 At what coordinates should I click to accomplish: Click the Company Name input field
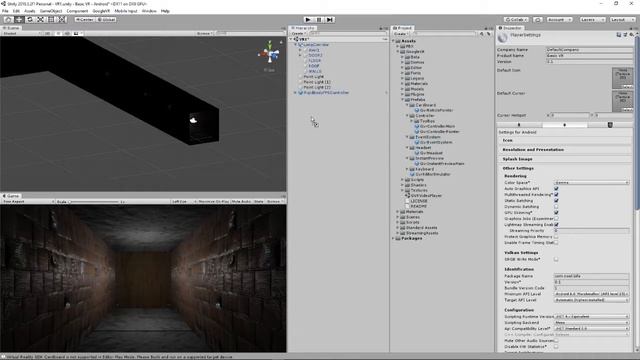[589, 49]
